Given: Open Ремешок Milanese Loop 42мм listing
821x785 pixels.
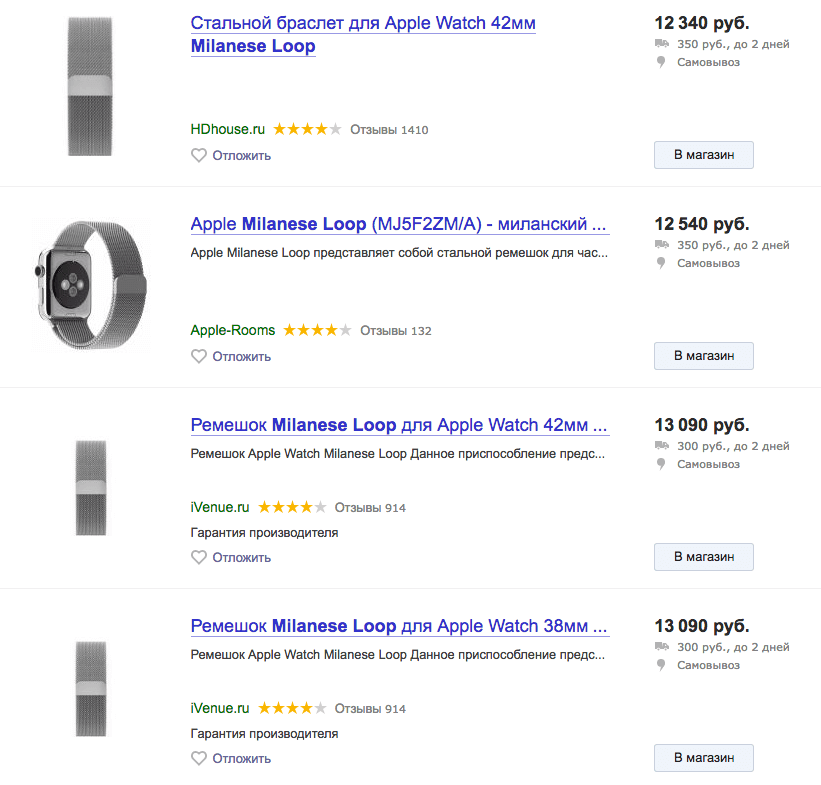Looking at the screenshot, I should tap(399, 425).
